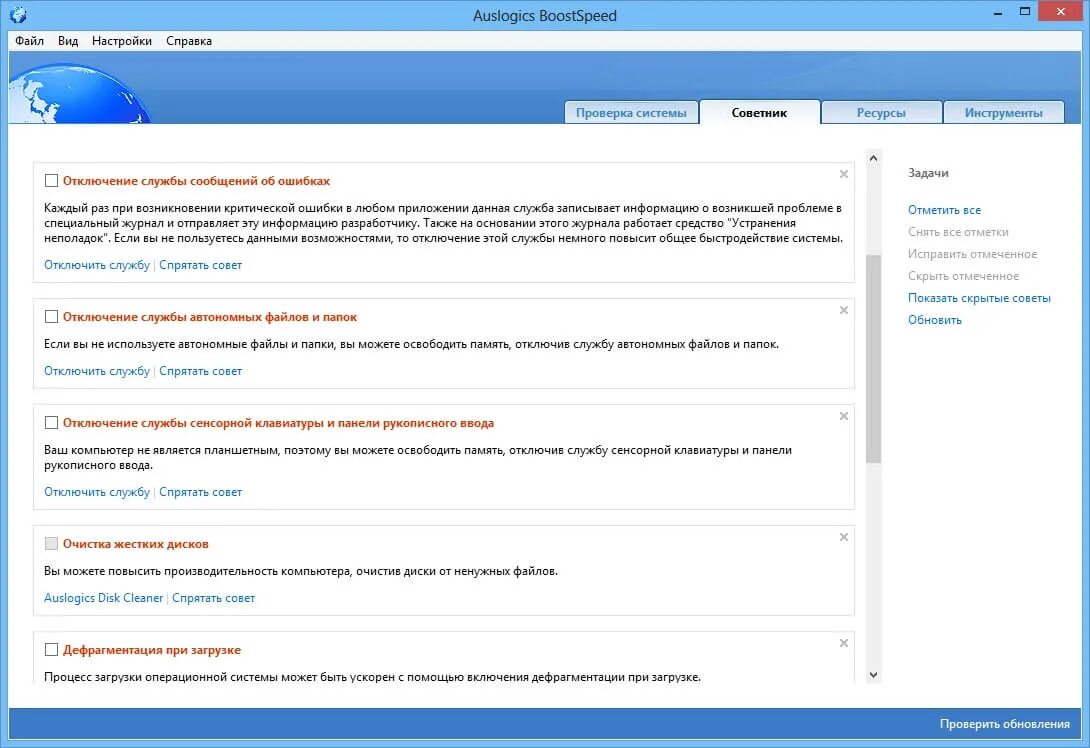Click the scrollbar down arrow
1090x748 pixels.
click(x=873, y=674)
